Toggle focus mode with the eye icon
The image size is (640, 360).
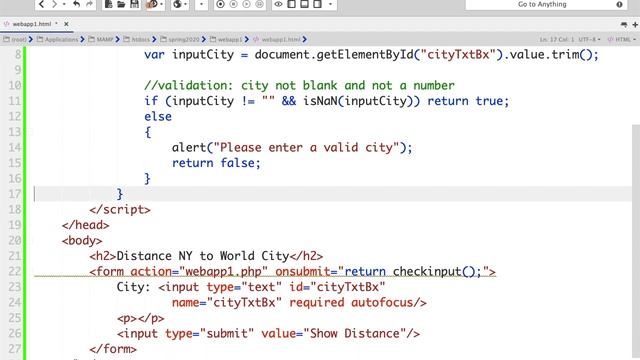click(278, 4)
